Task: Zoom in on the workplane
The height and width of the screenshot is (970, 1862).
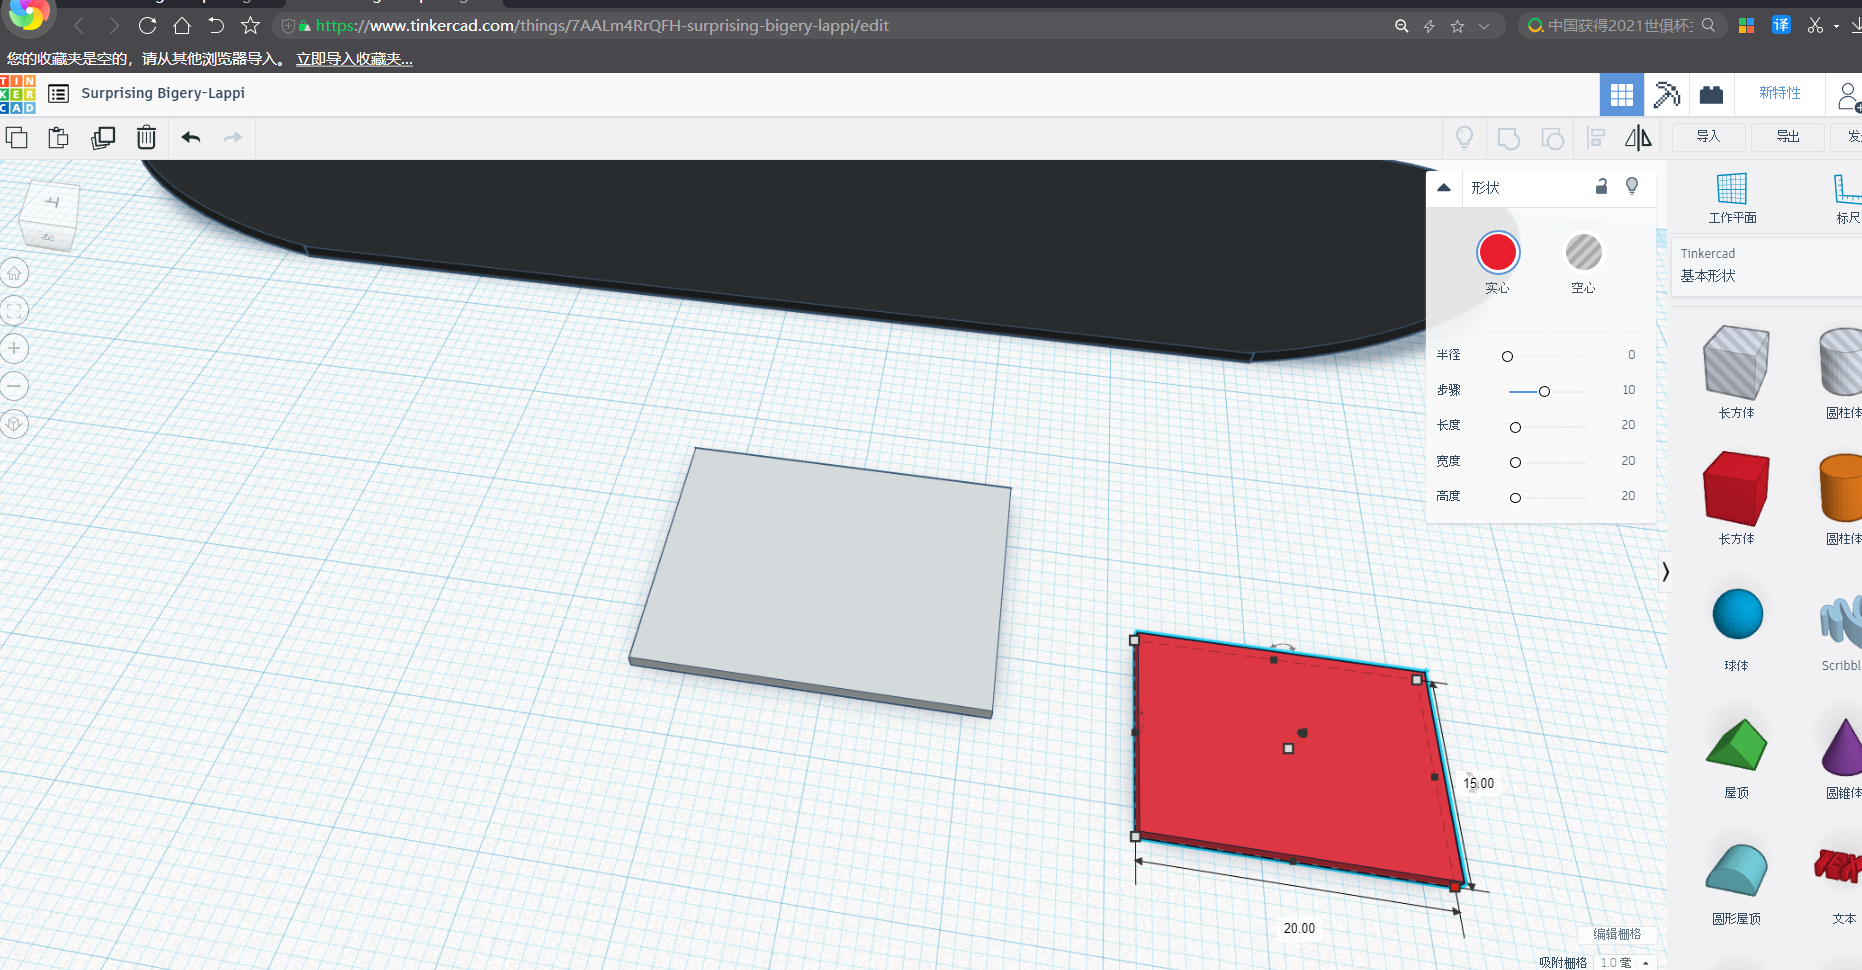Action: (14, 349)
